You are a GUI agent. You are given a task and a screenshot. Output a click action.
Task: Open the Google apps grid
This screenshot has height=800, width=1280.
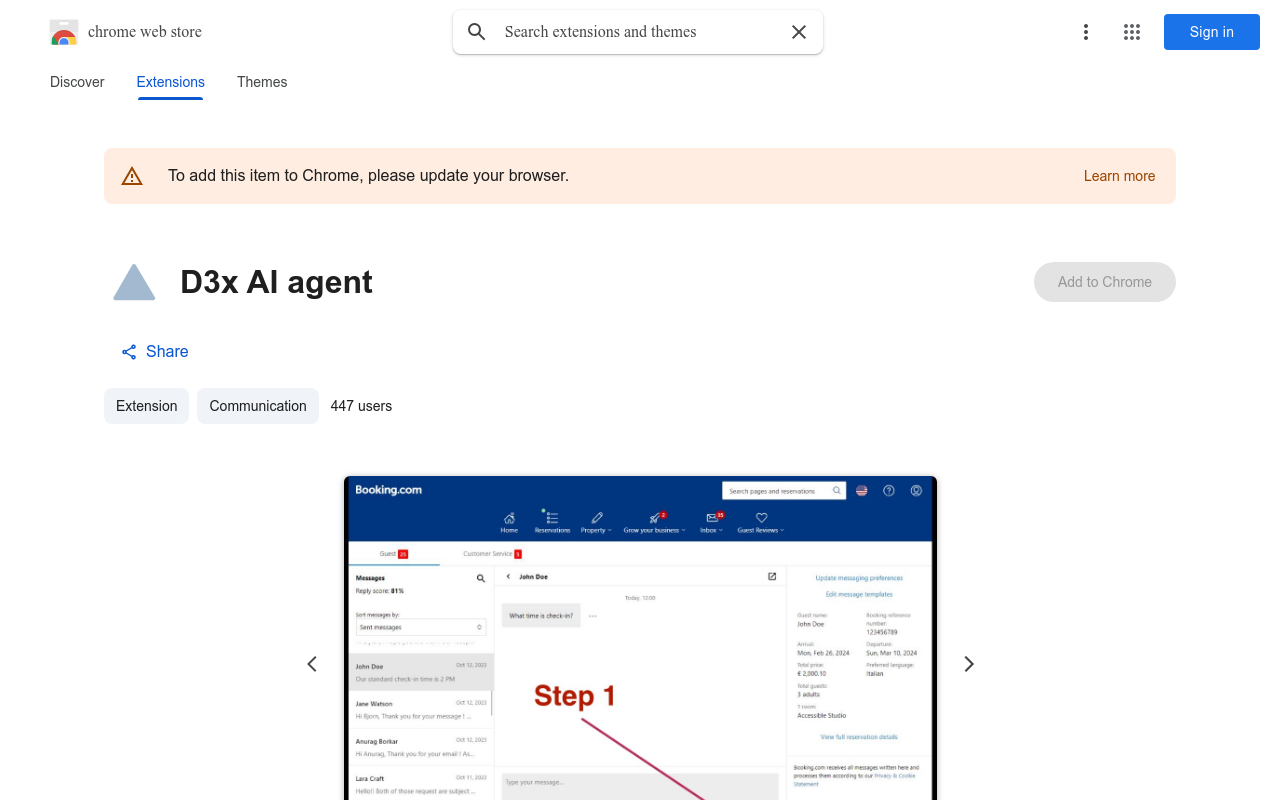(x=1132, y=32)
